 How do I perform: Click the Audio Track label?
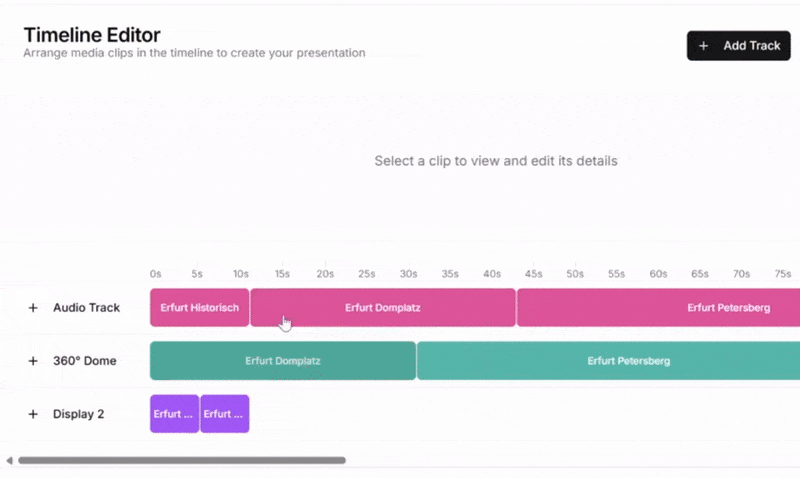pos(86,308)
